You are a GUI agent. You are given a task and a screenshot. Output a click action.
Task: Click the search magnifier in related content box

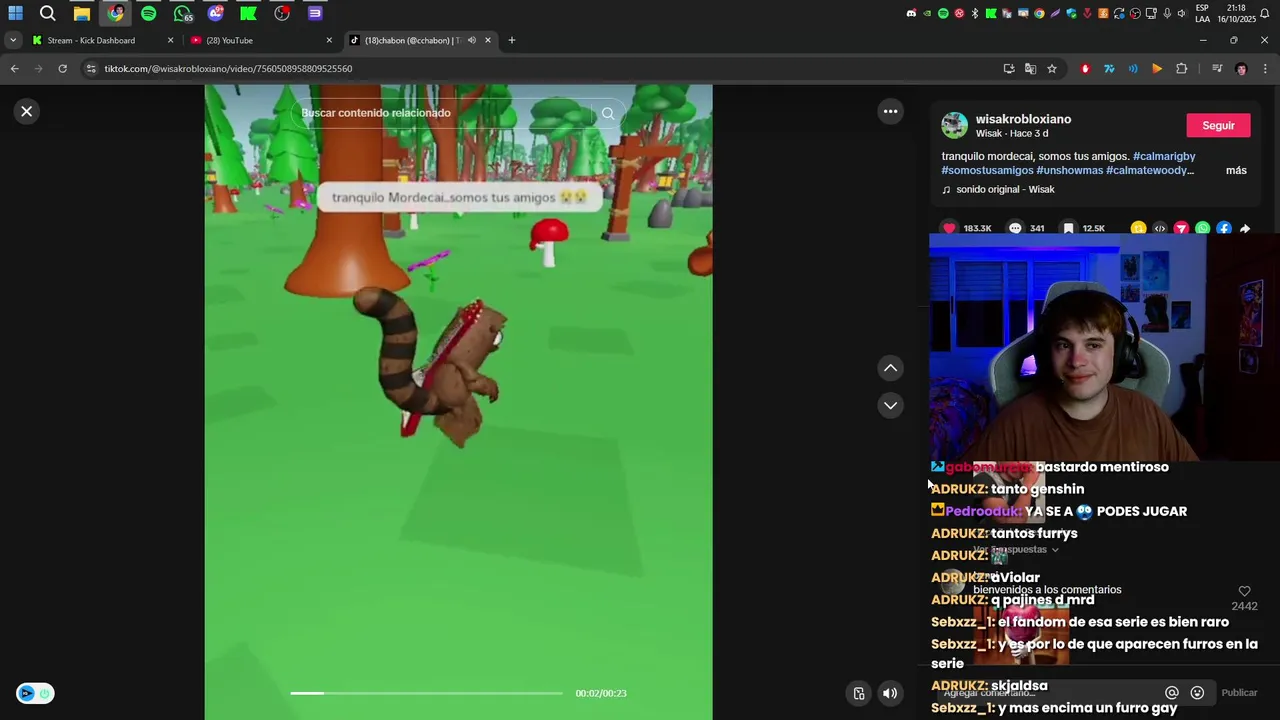coord(607,113)
